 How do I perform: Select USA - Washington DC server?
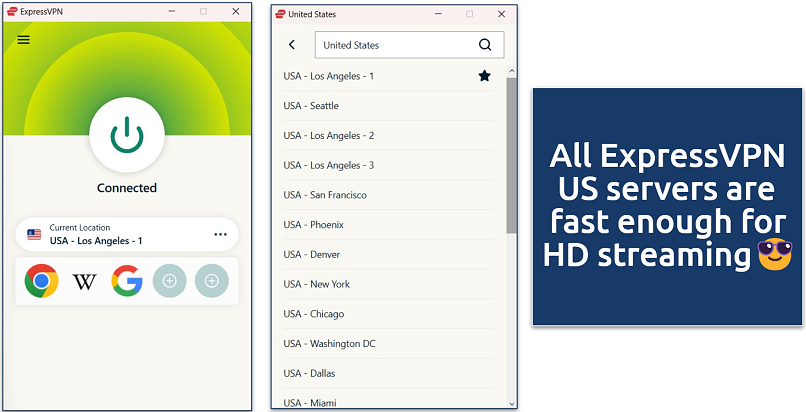point(388,344)
